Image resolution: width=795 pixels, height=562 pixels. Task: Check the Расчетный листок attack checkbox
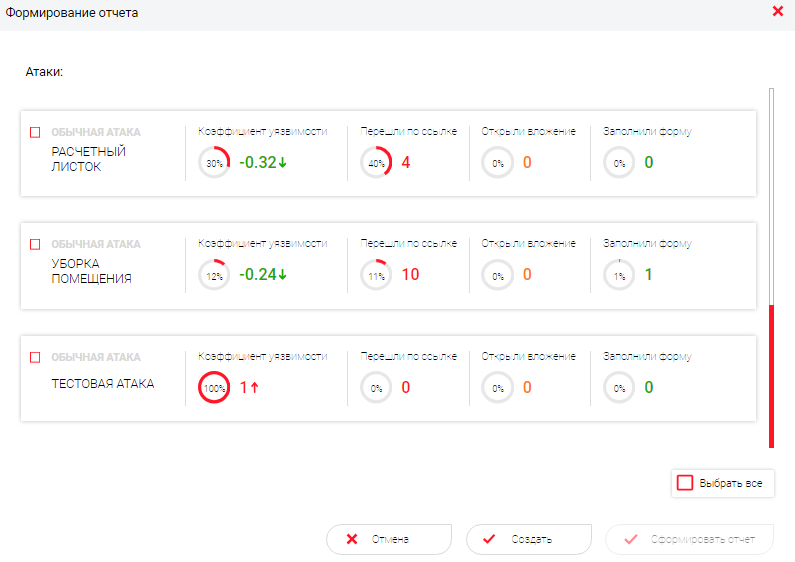(35, 132)
